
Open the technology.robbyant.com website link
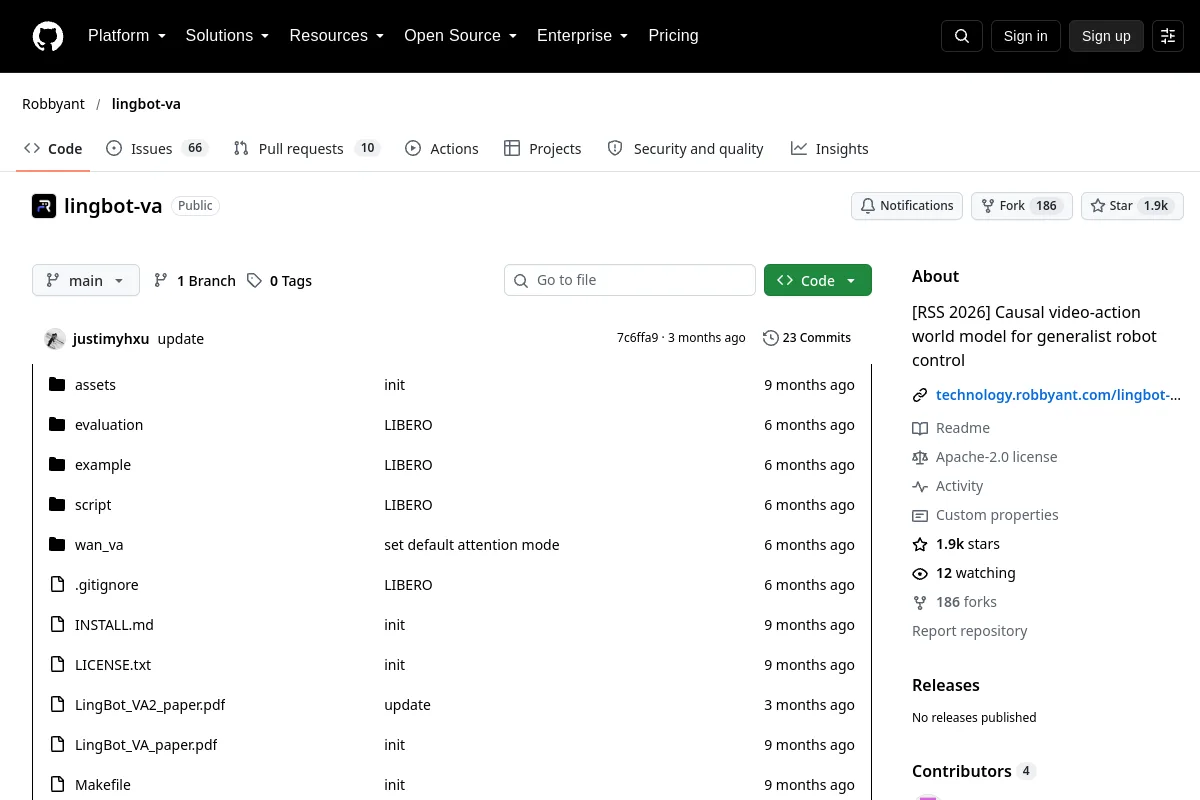1058,395
